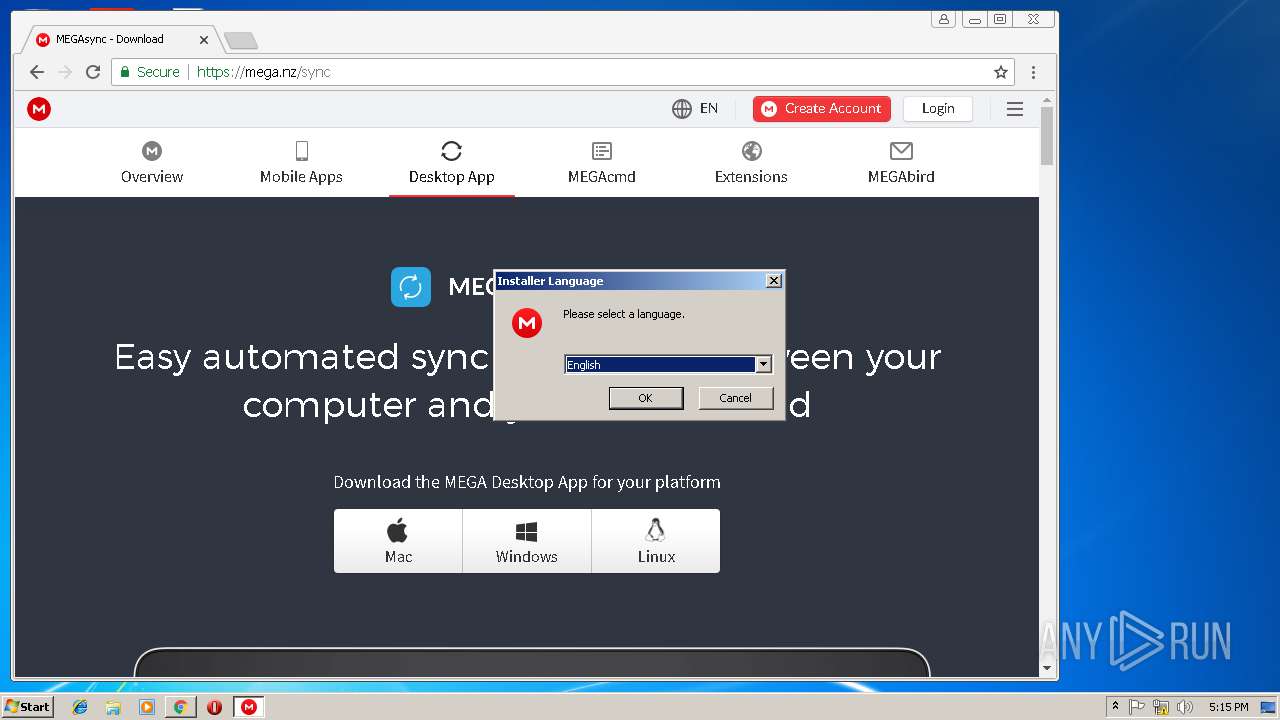Screen dimensions: 1280x720
Task: Open the MEGAbird section
Action: 901,163
